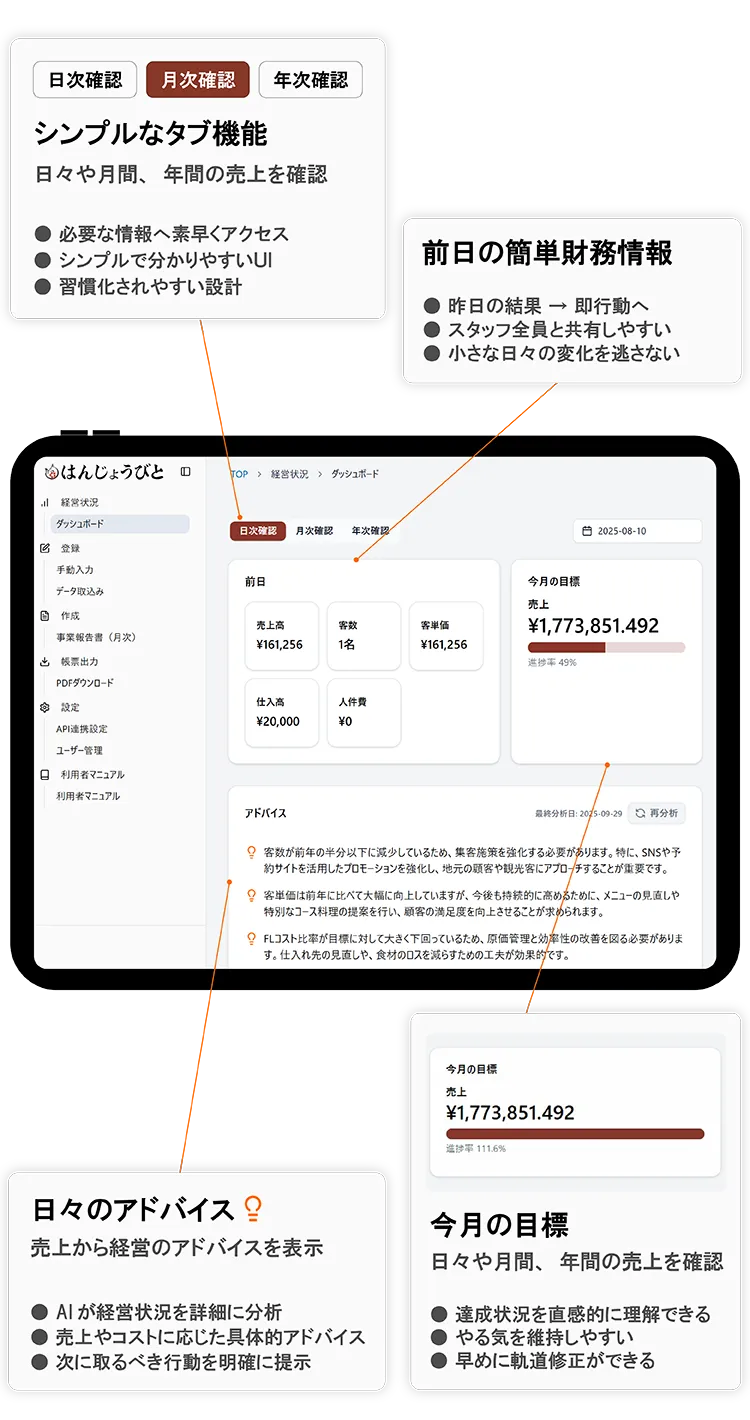Toggle the sidebar collapse icon beside the logo
Viewport: 750px width, 1420px height.
click(185, 472)
